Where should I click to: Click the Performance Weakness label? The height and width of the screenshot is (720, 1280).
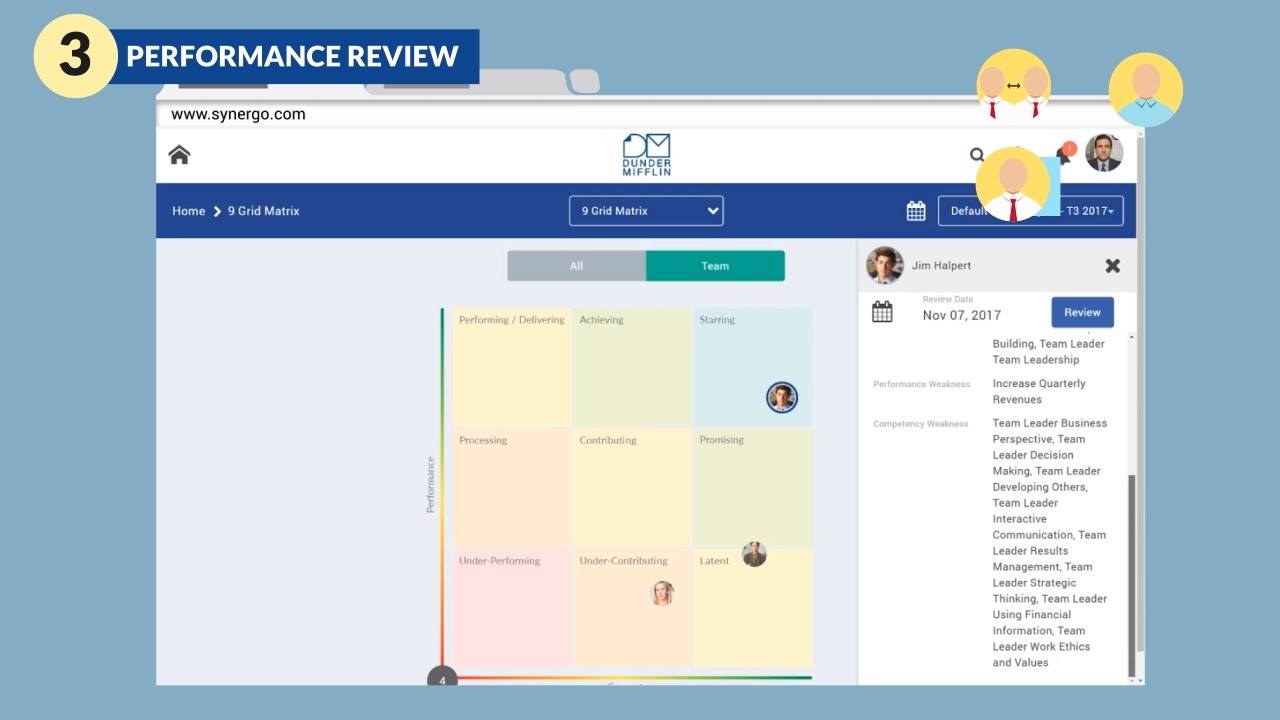(x=922, y=384)
